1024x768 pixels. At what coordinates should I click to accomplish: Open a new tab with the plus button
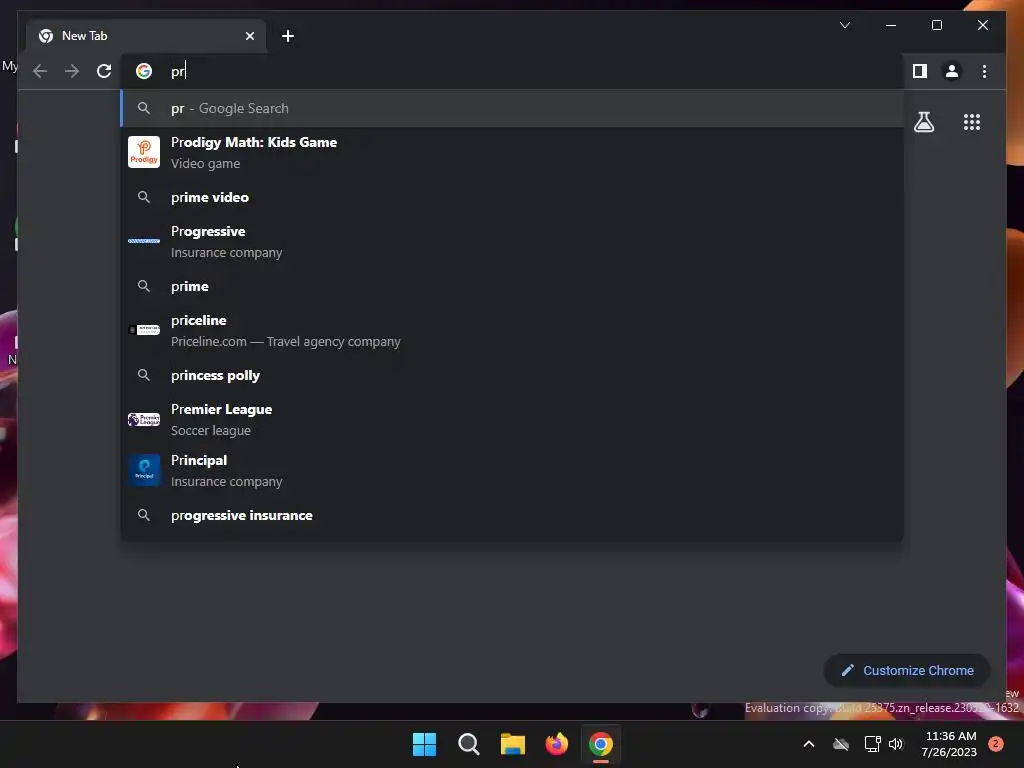[288, 36]
